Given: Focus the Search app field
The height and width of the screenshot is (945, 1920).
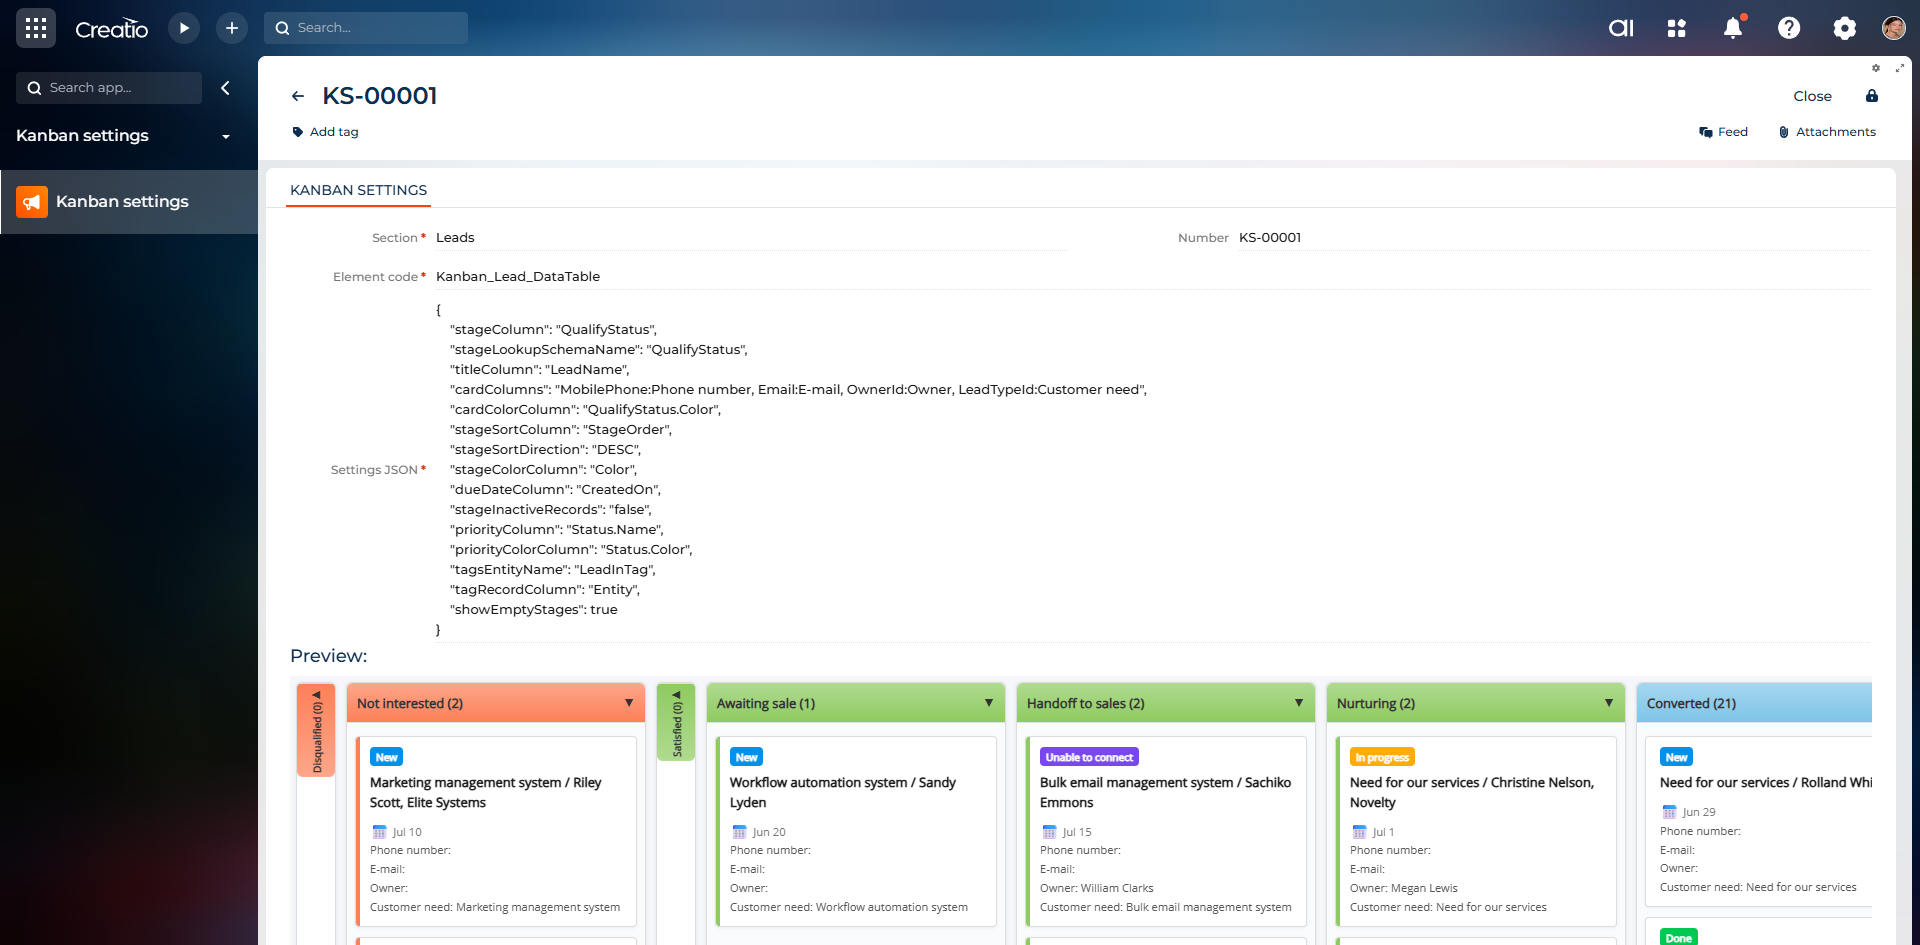Looking at the screenshot, I should point(109,88).
